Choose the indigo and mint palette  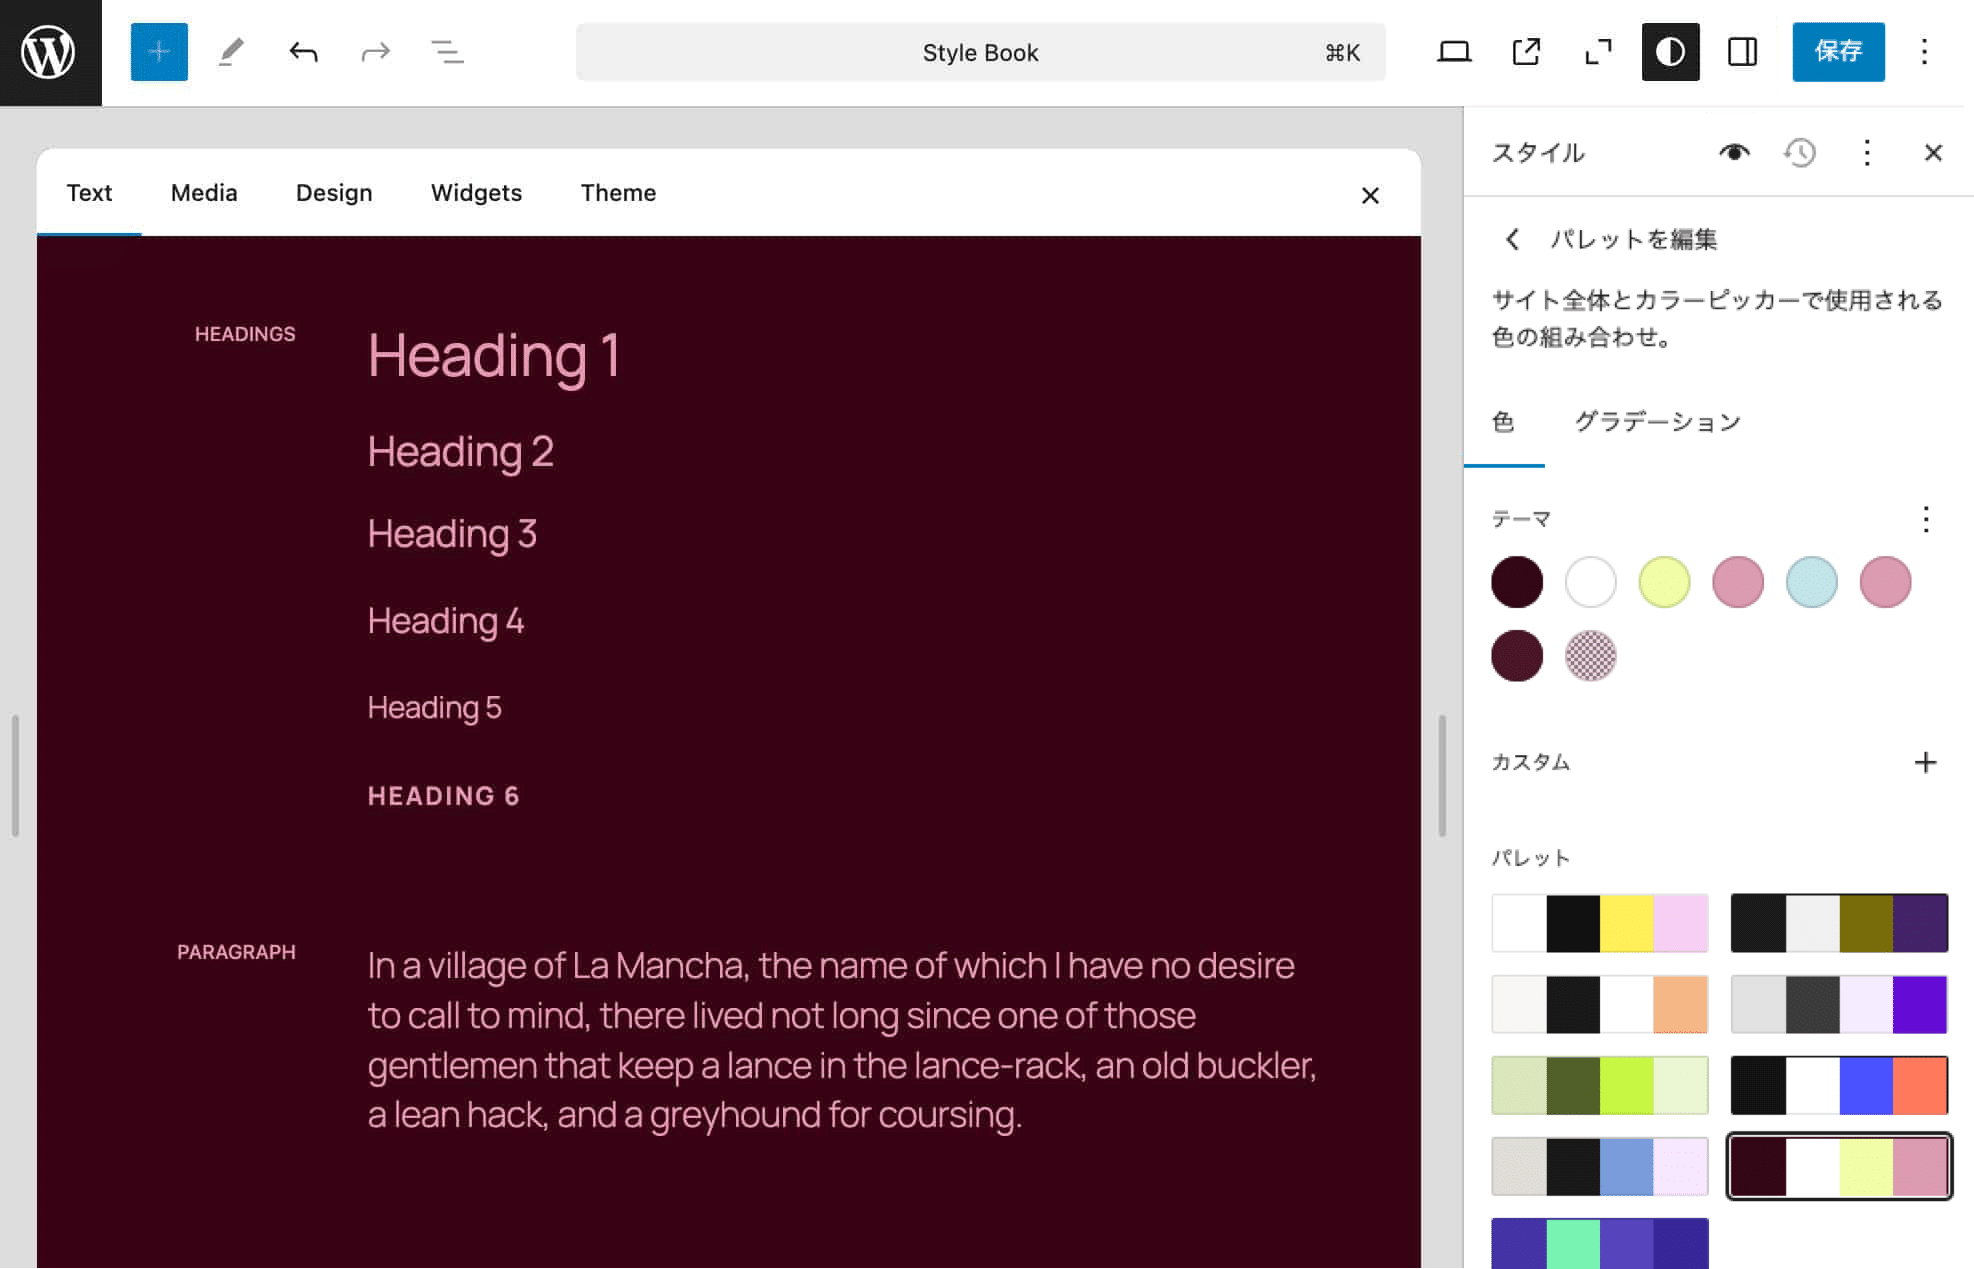(x=1600, y=1244)
